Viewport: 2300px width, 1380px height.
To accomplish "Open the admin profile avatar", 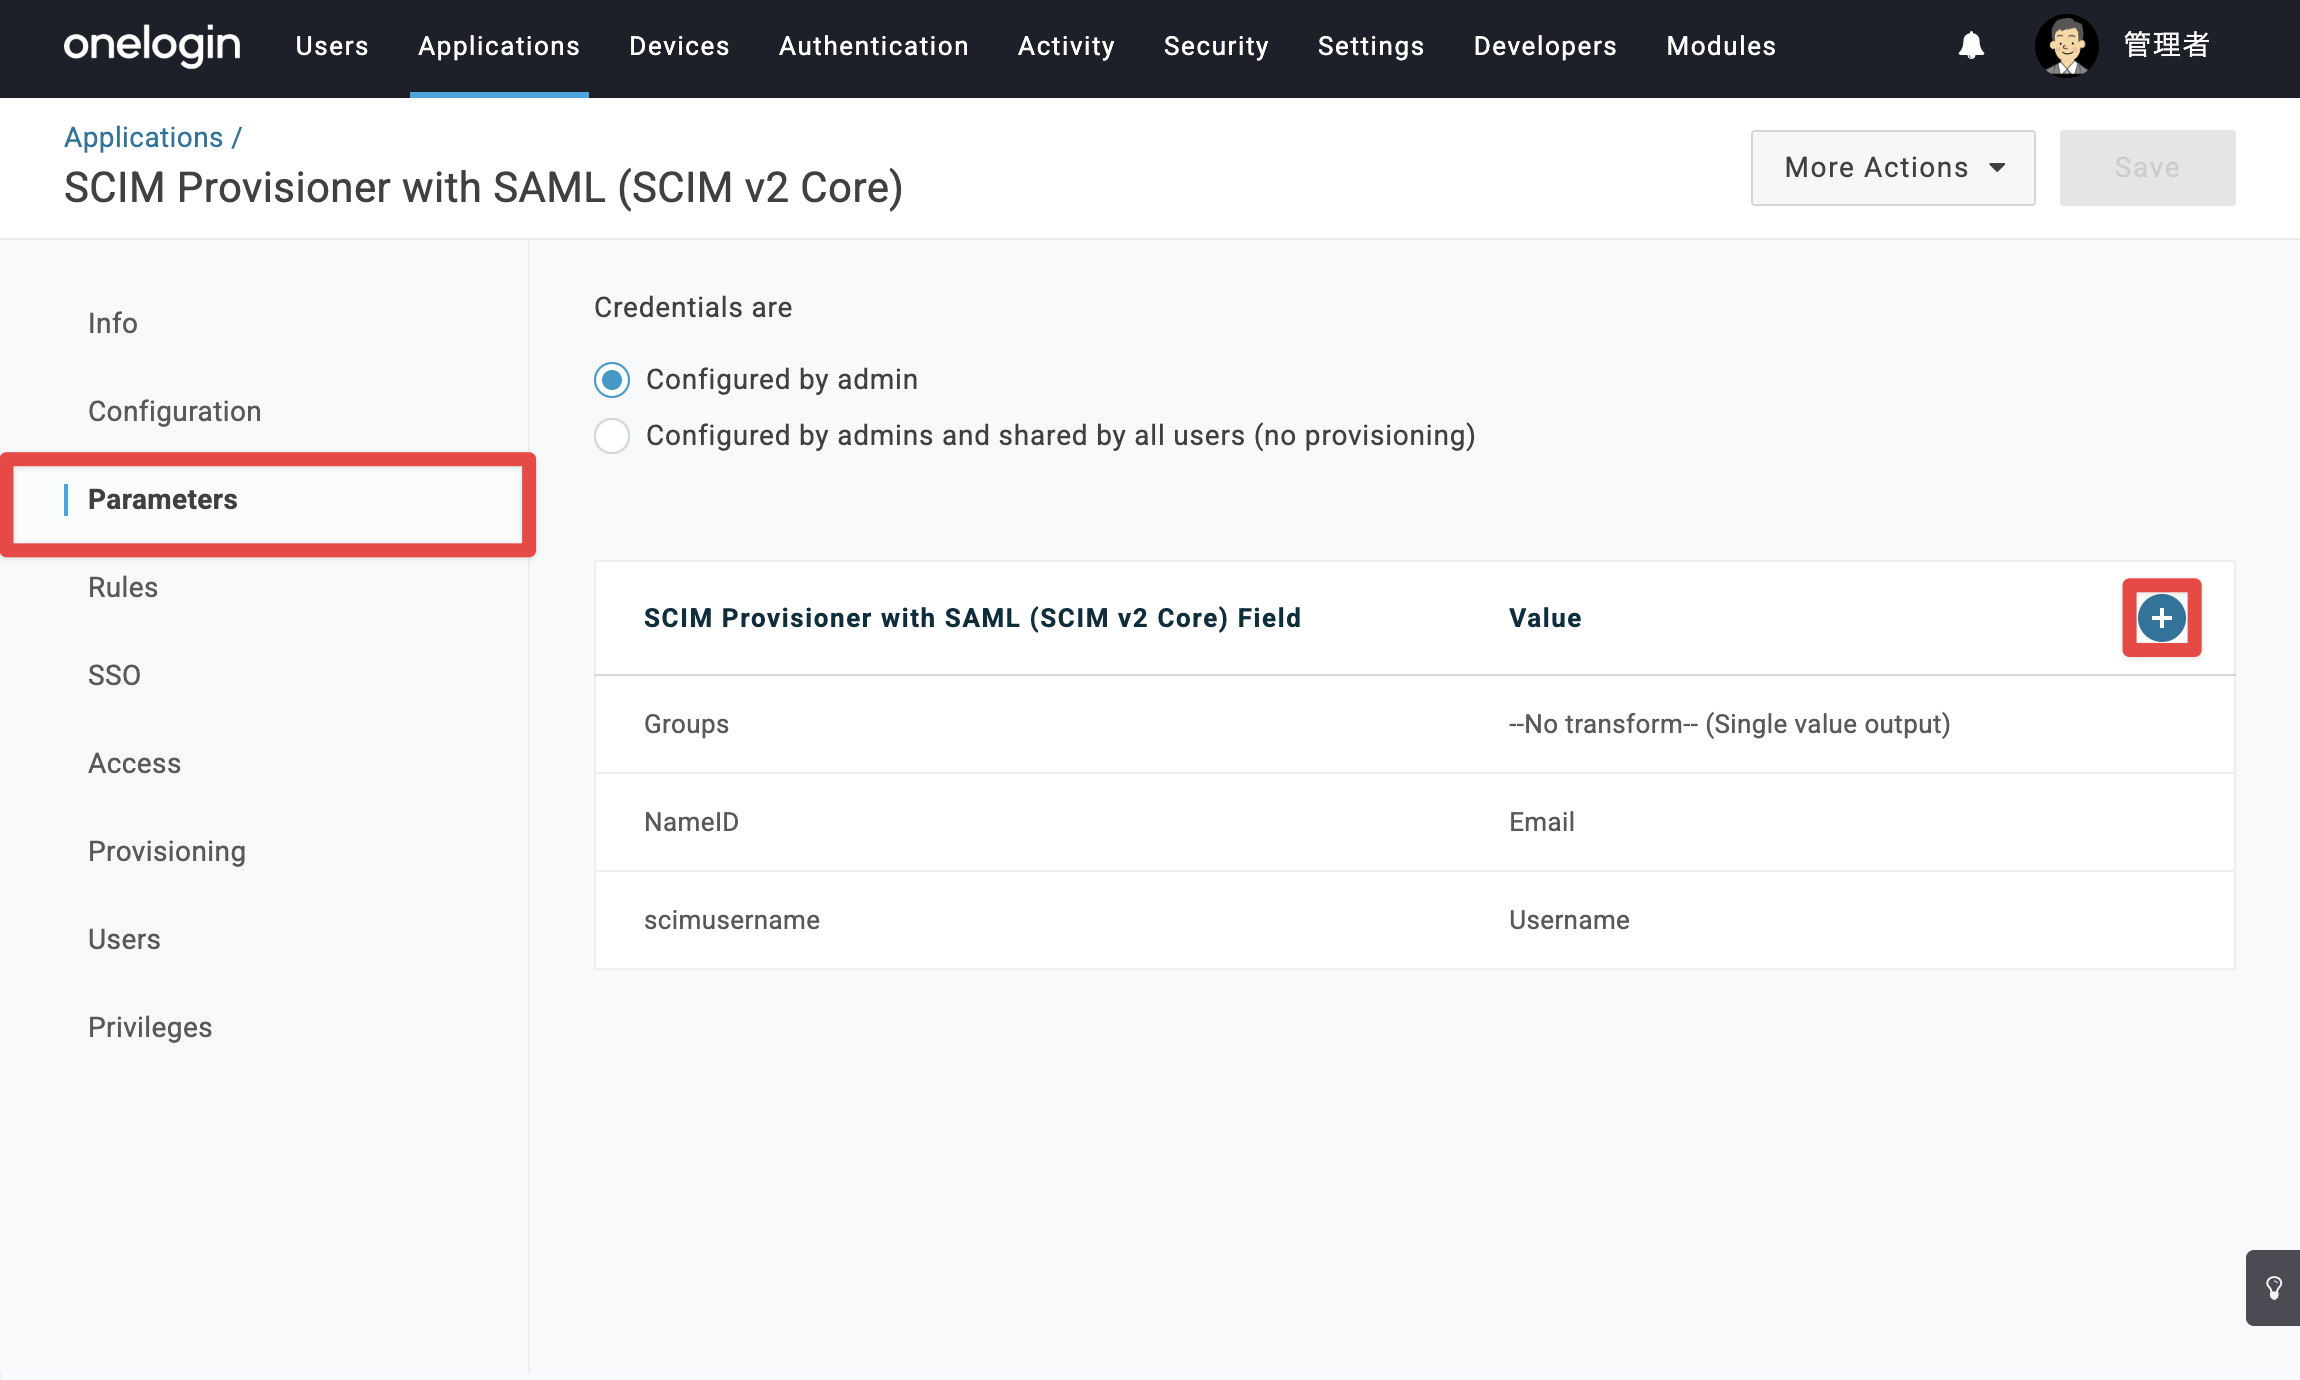I will coord(2066,46).
